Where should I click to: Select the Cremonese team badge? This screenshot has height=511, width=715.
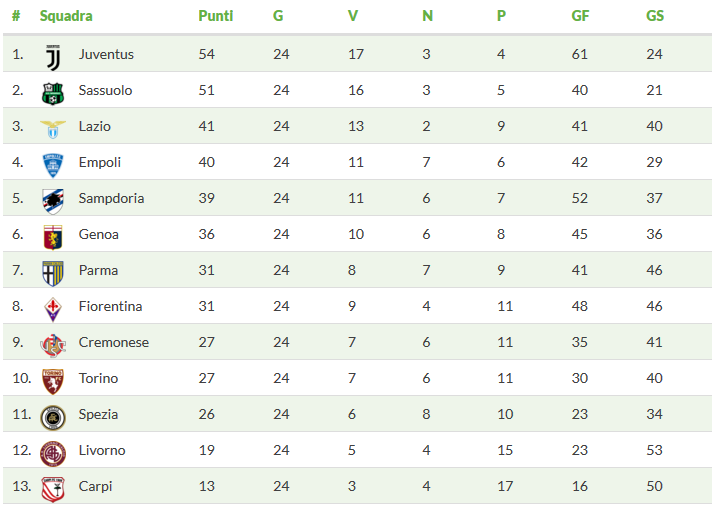pos(53,346)
